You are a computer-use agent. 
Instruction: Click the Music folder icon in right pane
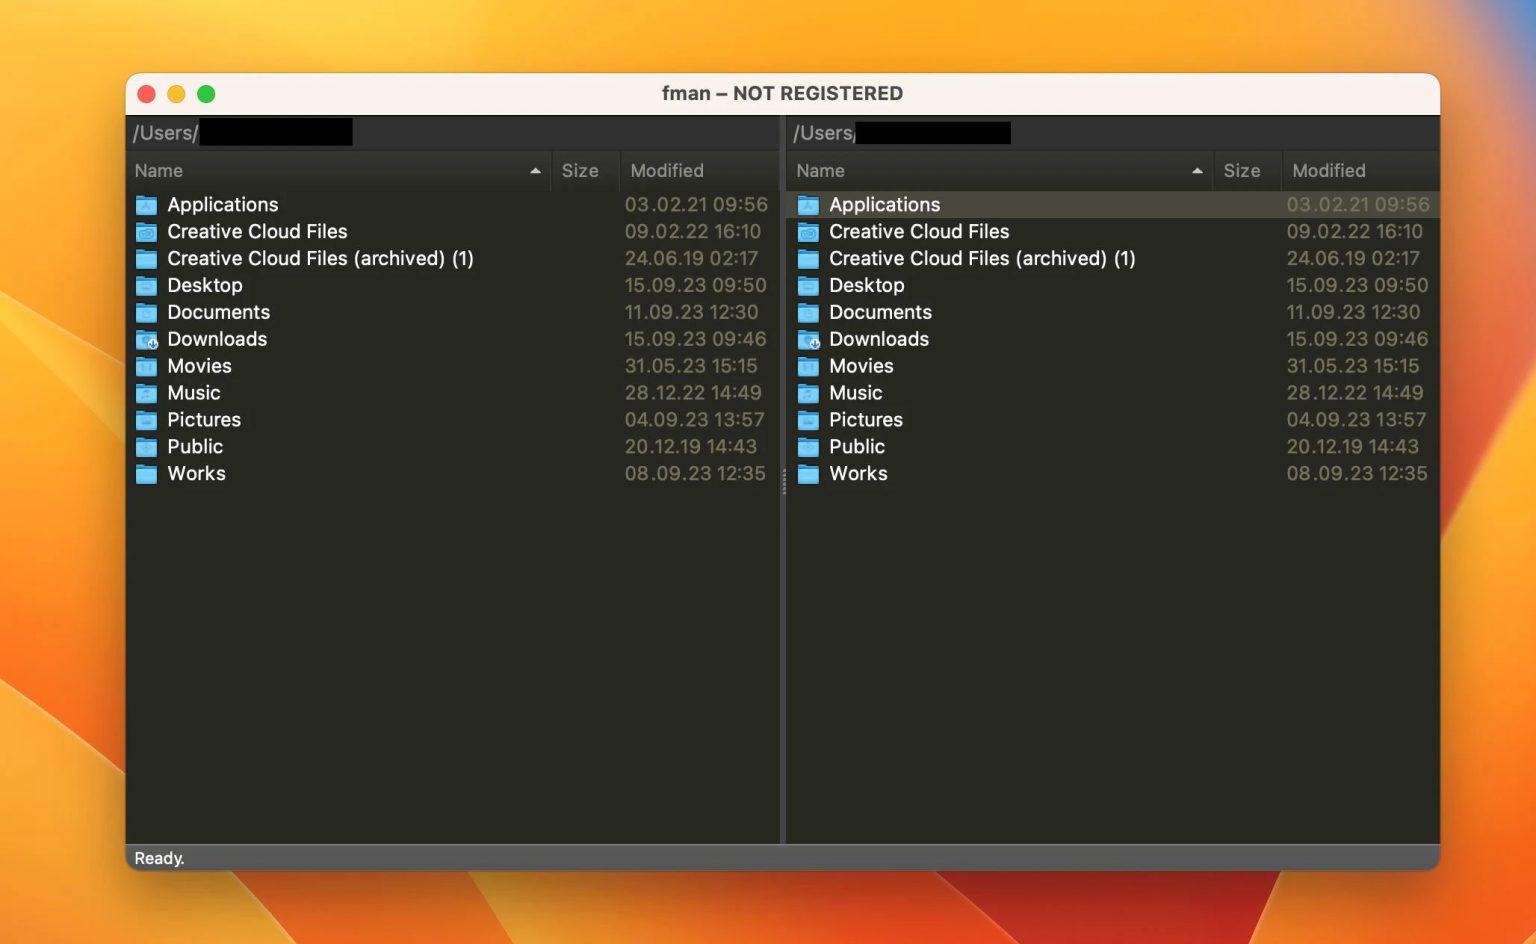coord(808,393)
